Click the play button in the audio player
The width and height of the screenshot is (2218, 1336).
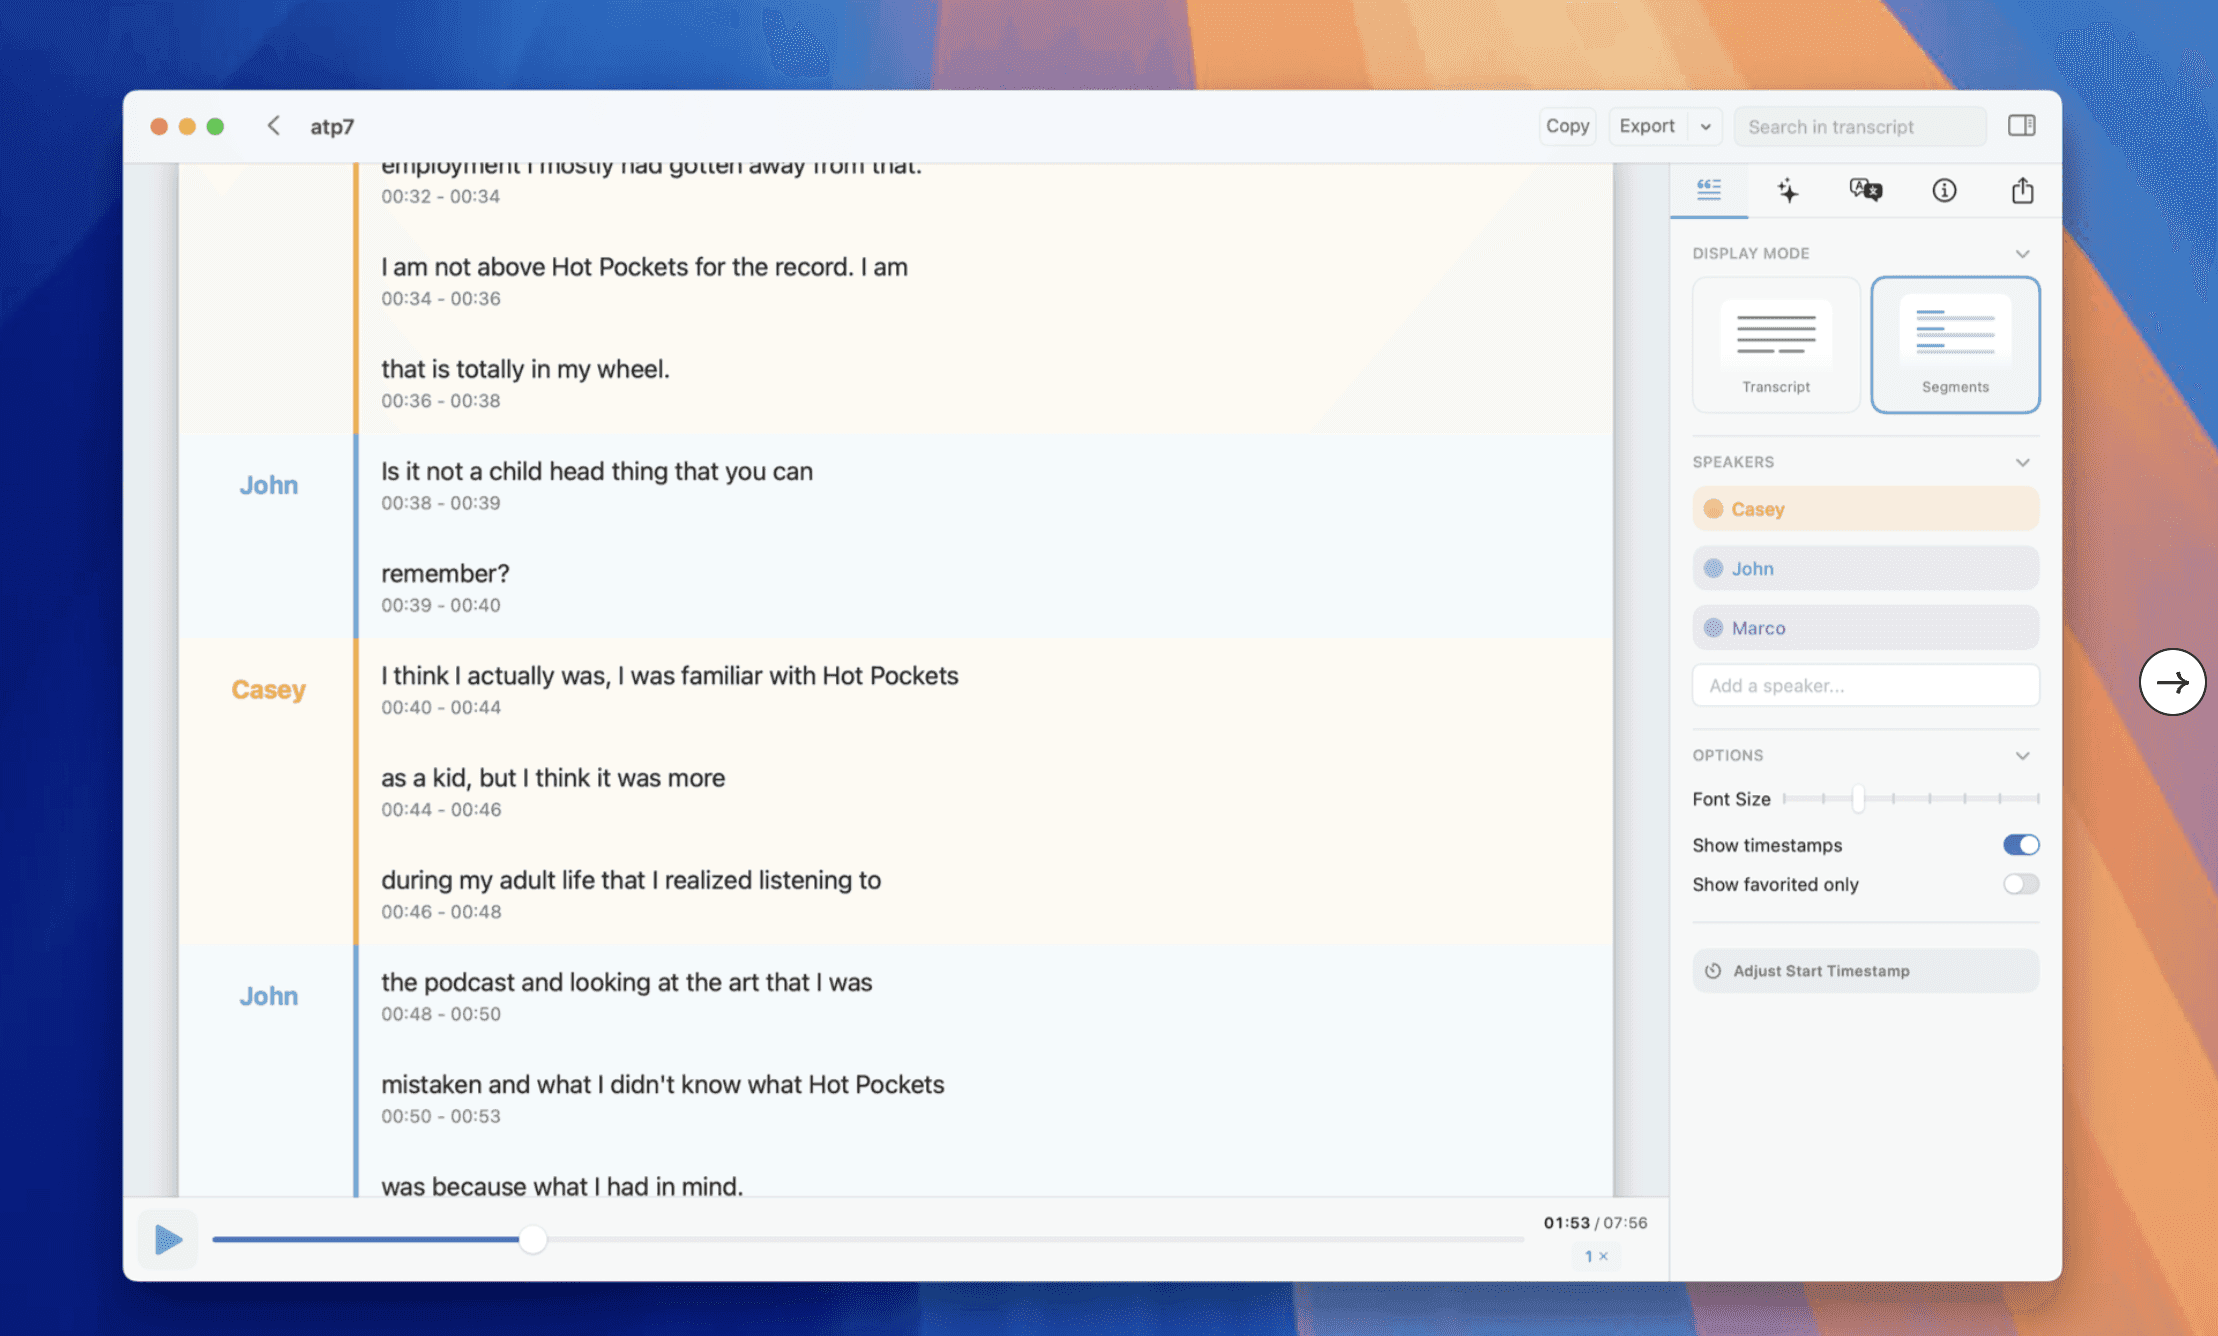(x=168, y=1239)
